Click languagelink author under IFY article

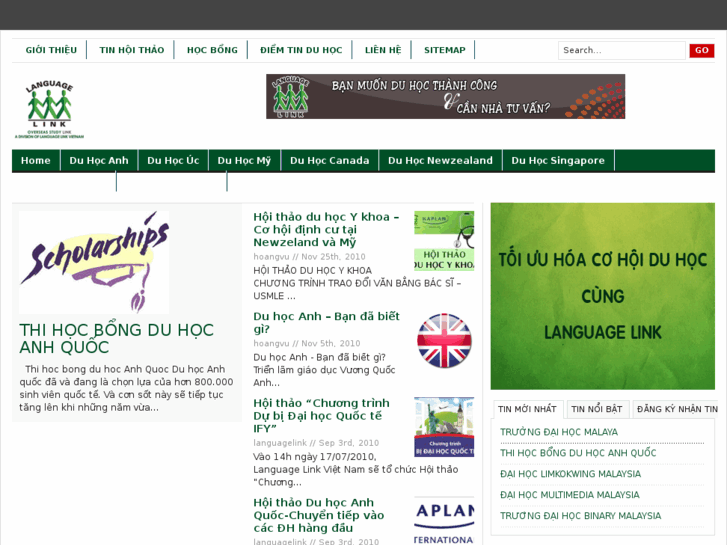(x=280, y=443)
